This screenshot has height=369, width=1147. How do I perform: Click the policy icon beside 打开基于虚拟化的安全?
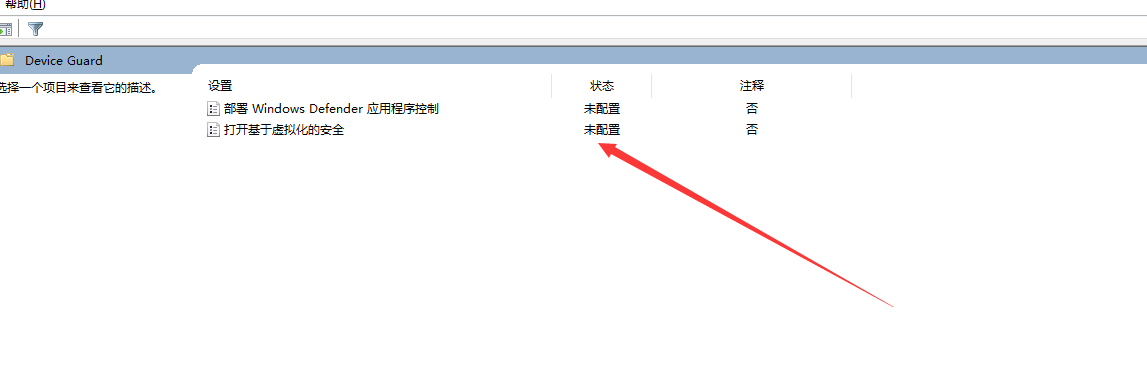point(213,130)
